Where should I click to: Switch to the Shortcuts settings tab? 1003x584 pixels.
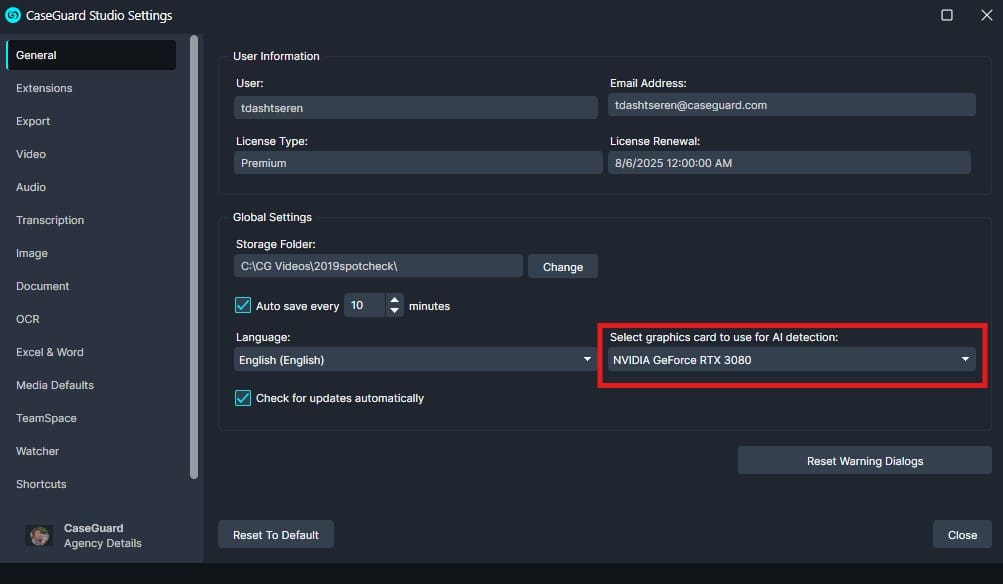coord(40,484)
